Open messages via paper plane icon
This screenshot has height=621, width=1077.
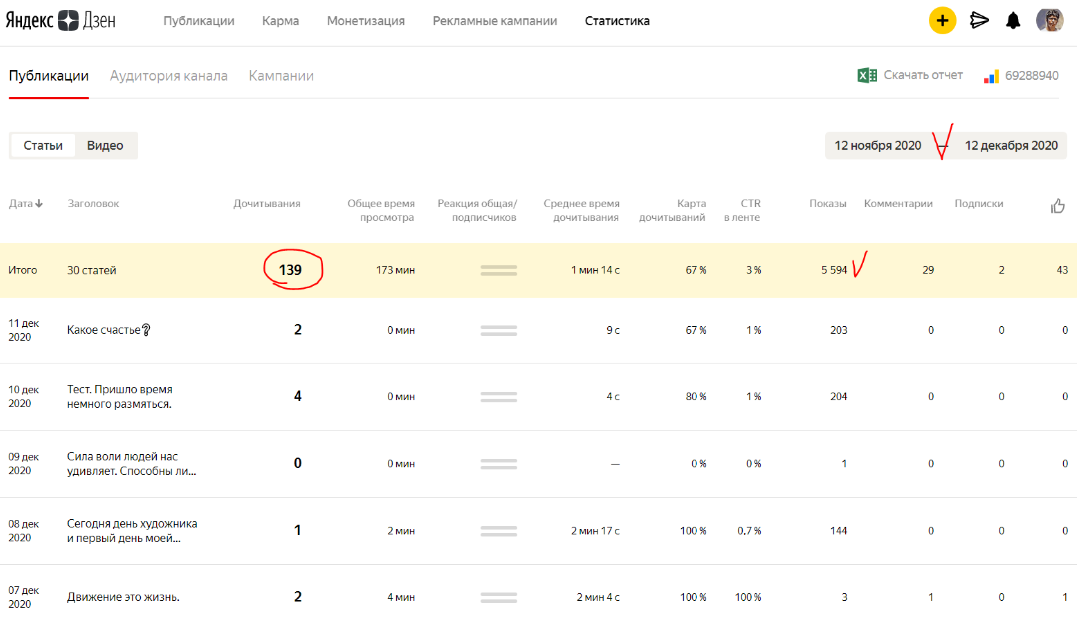coord(979,20)
